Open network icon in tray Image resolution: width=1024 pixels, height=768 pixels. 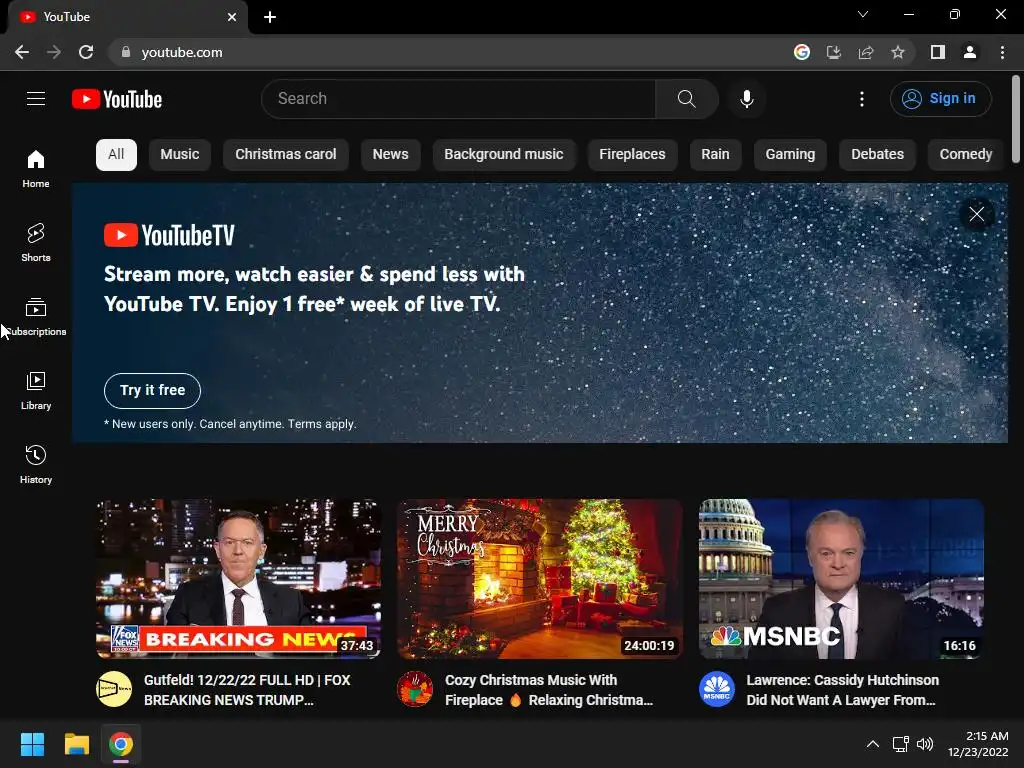[901, 744]
